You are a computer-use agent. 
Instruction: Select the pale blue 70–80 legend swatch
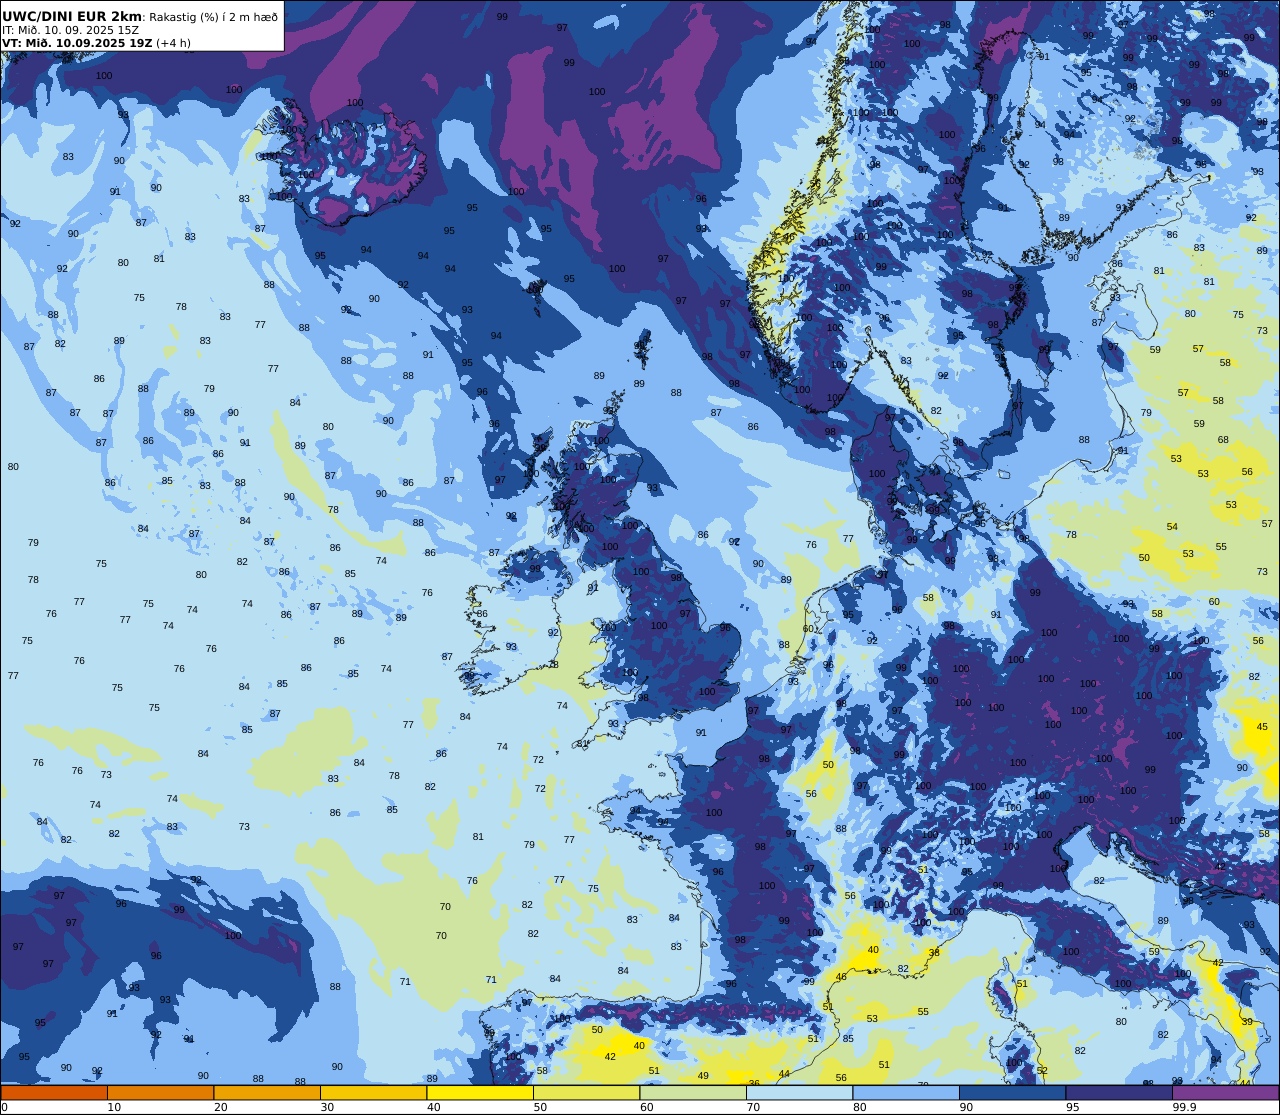[799, 1092]
